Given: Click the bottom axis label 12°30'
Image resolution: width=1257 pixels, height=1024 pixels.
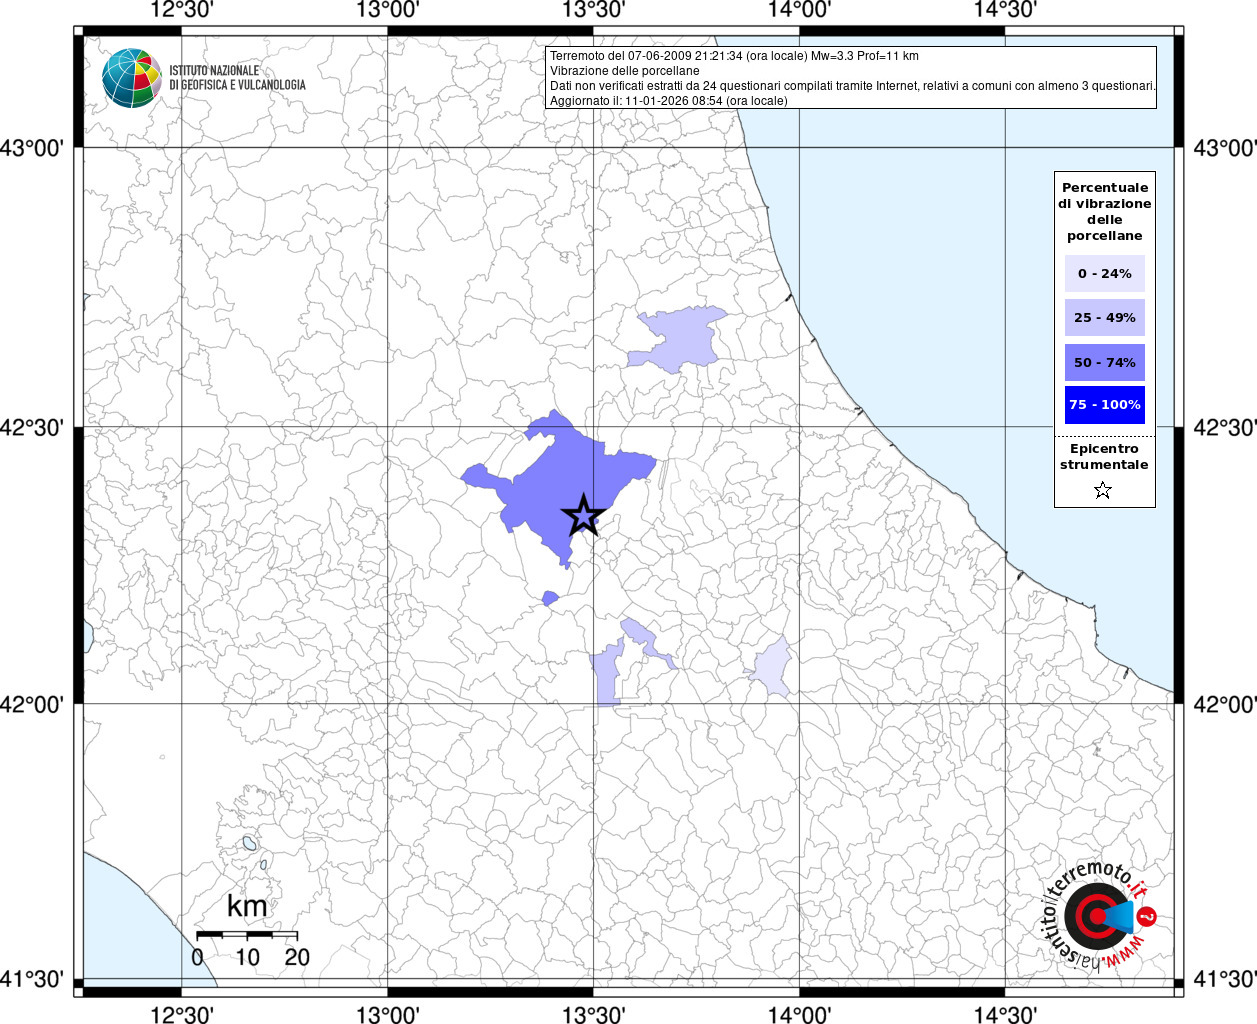Looking at the screenshot, I should click(182, 1014).
